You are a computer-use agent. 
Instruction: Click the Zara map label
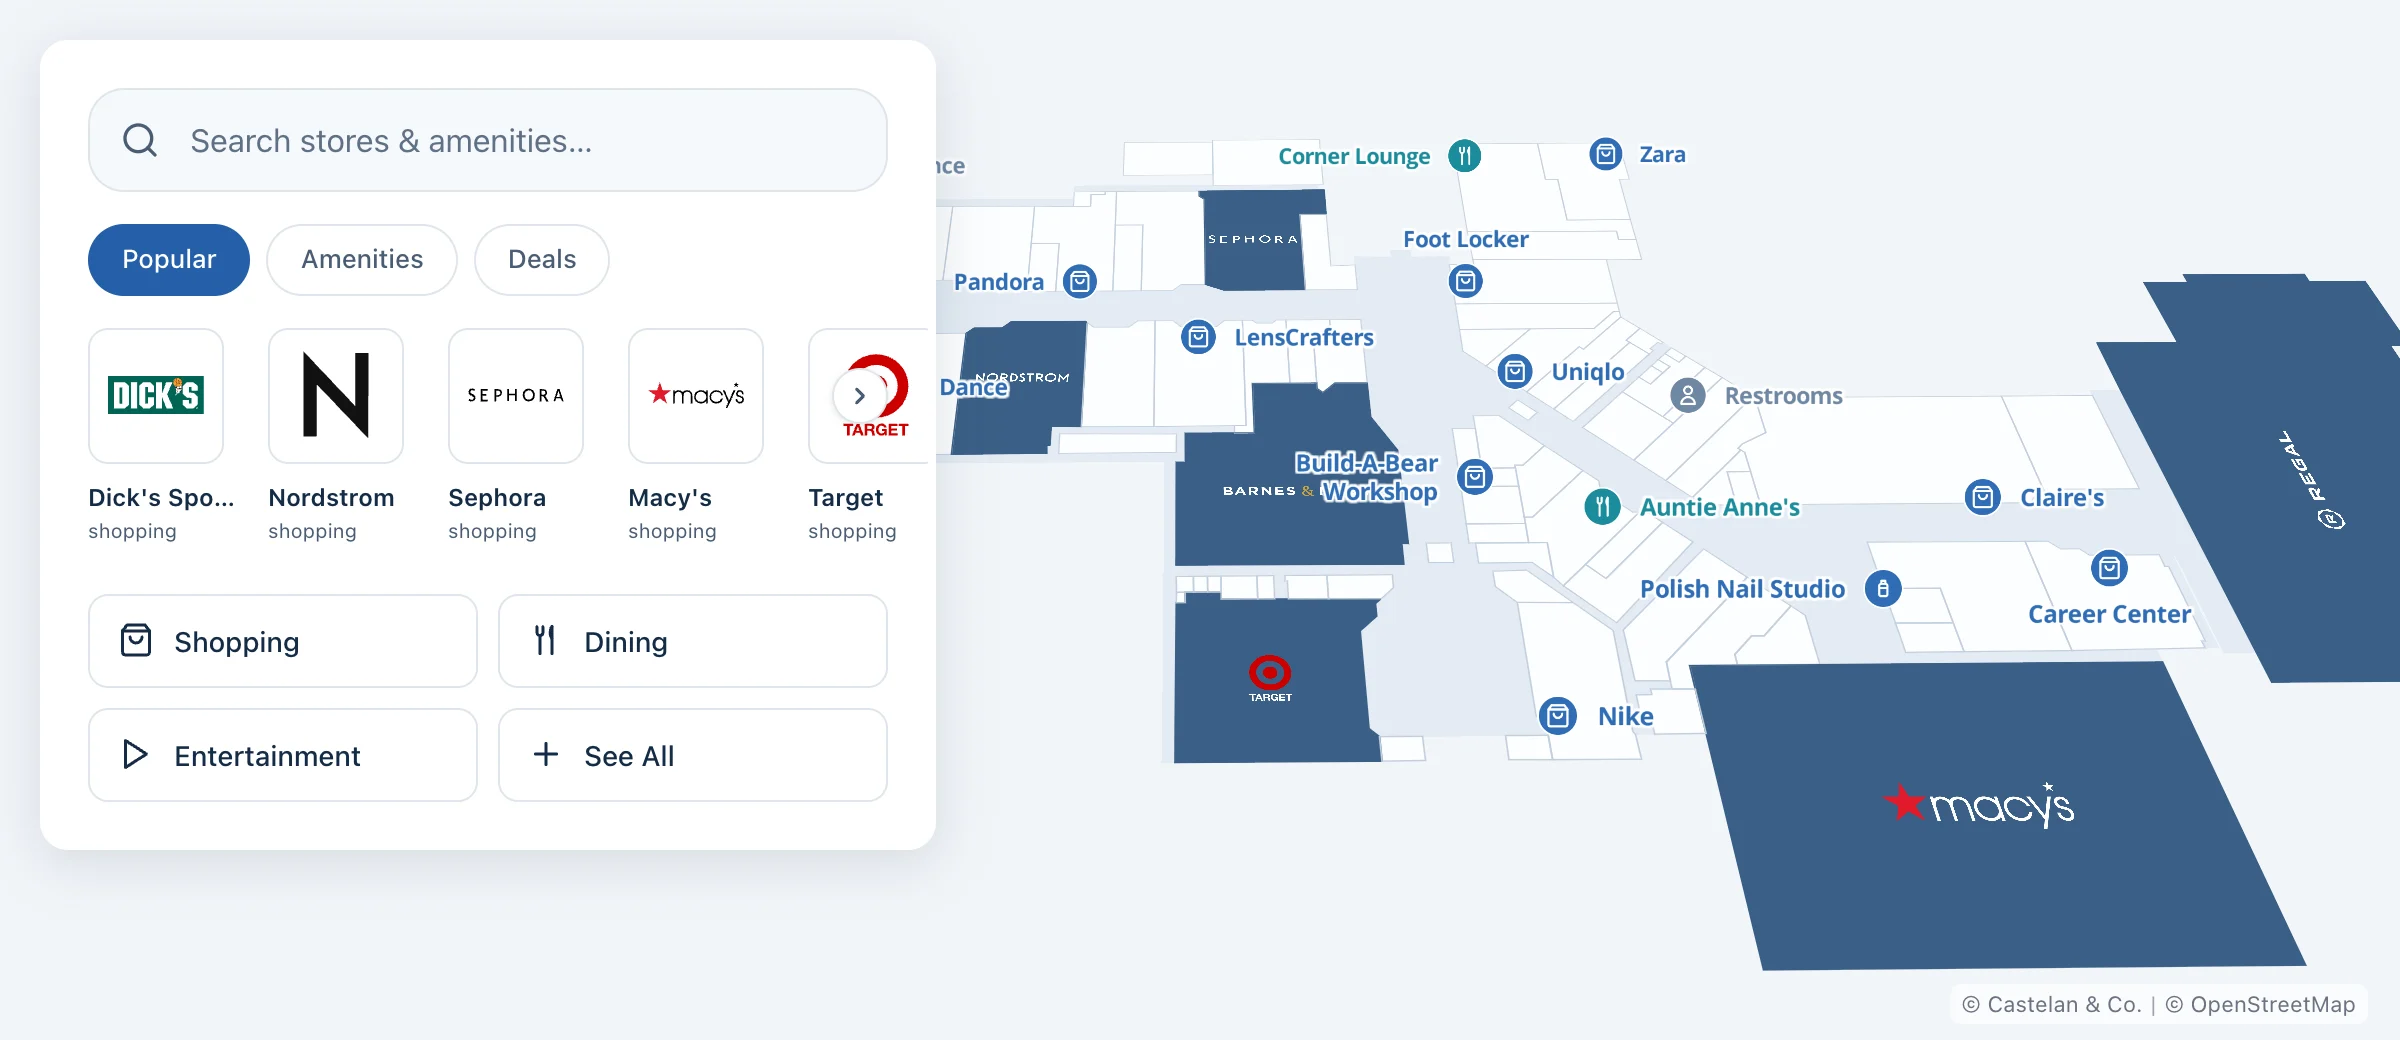tap(1662, 155)
